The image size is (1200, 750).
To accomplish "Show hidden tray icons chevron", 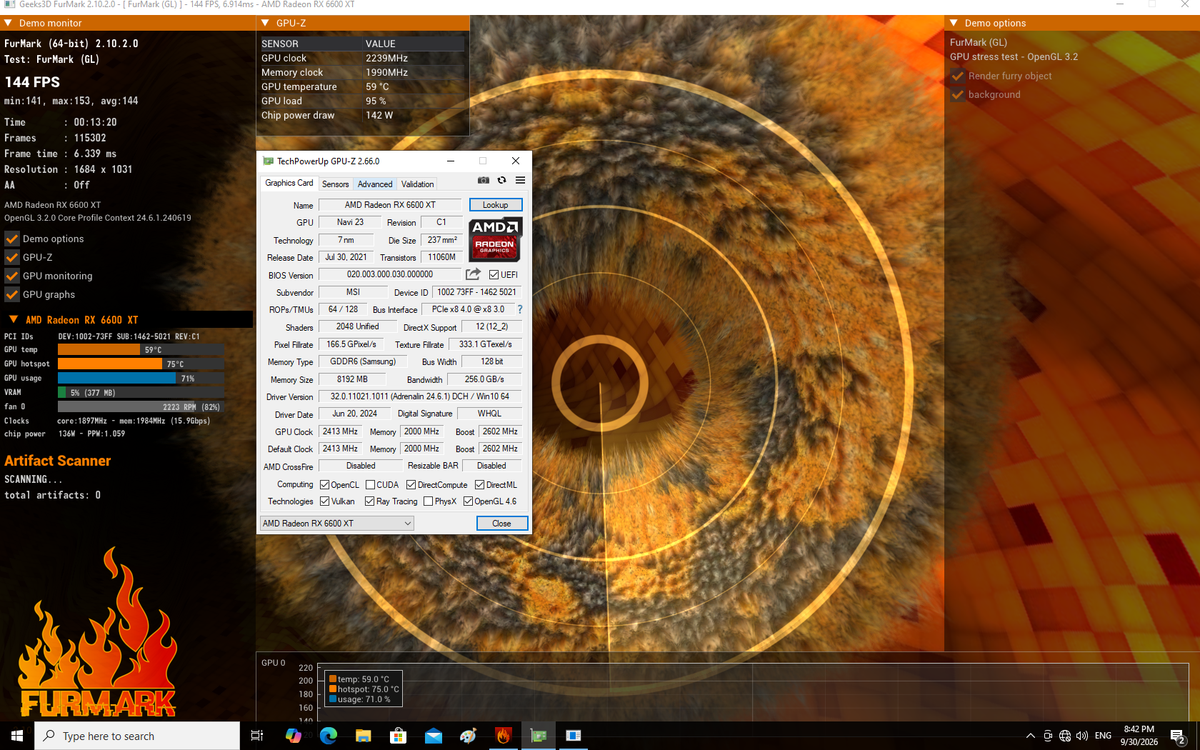I will pos(1031,736).
